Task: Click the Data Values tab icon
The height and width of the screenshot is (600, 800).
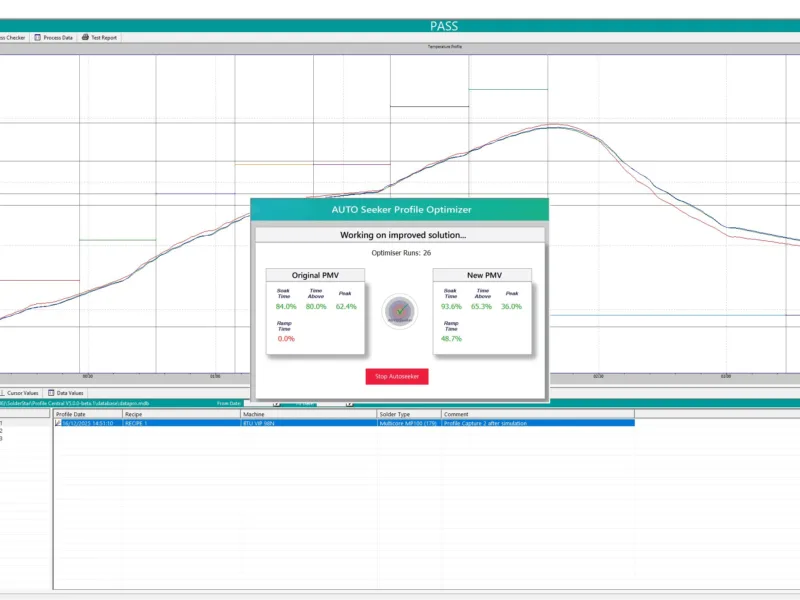Action: (x=51, y=393)
